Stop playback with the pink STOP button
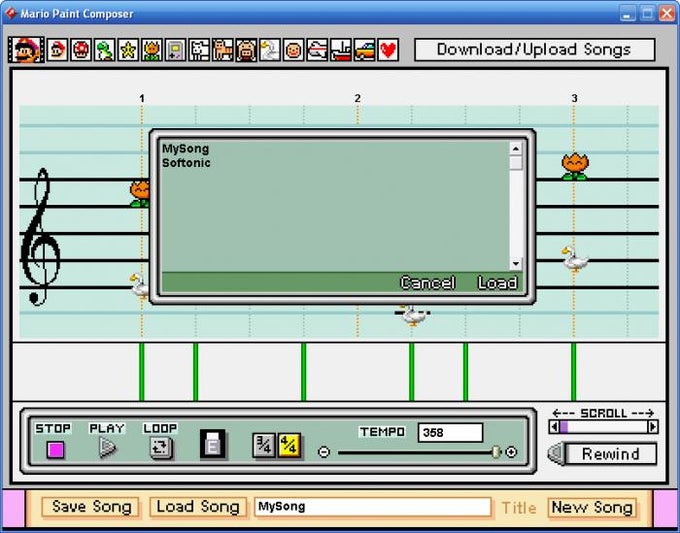This screenshot has width=680, height=533. (56, 450)
